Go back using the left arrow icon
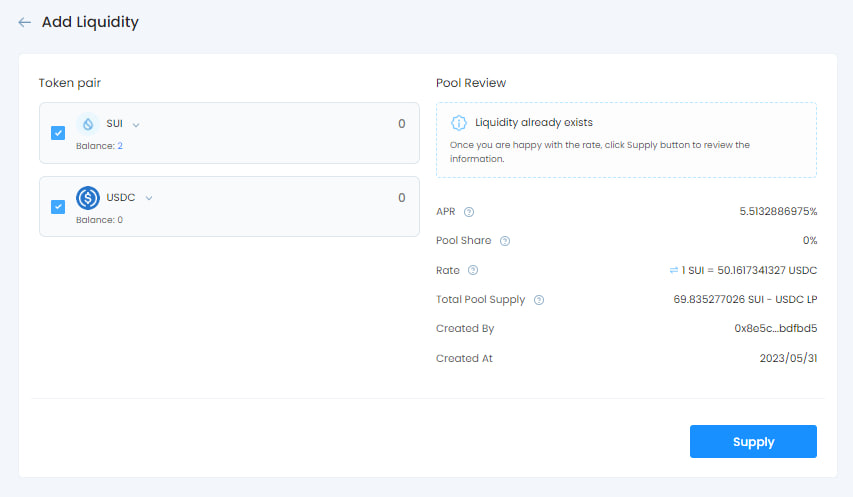The width and height of the screenshot is (853, 497). click(24, 22)
